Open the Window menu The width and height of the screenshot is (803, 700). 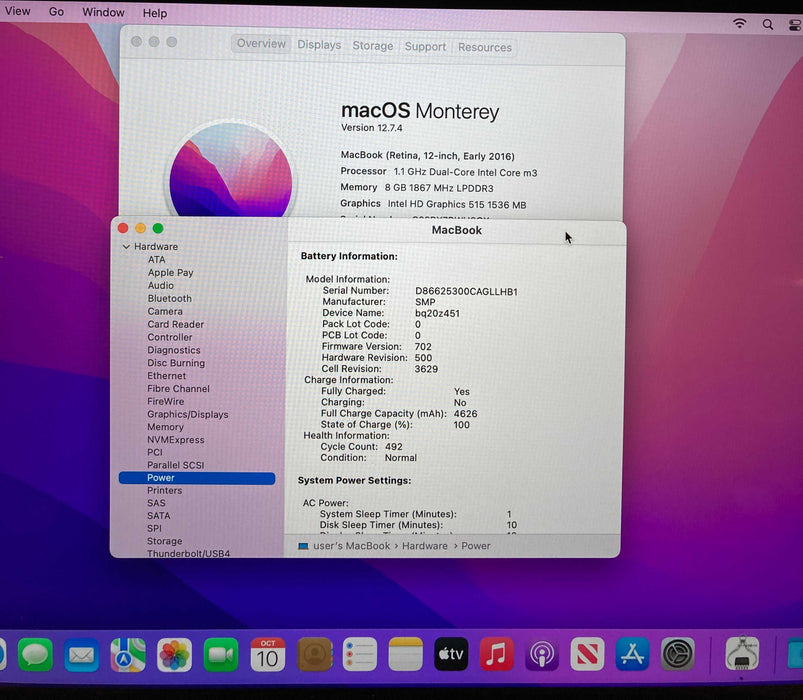pos(103,13)
